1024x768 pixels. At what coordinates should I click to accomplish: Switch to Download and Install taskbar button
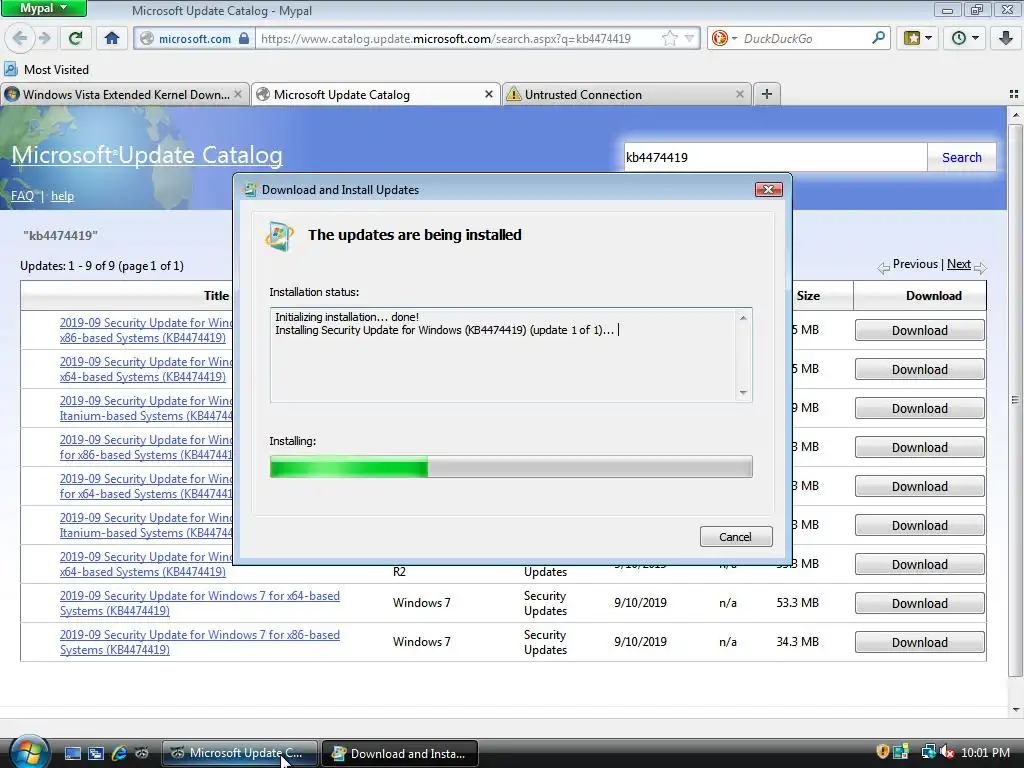(x=400, y=753)
